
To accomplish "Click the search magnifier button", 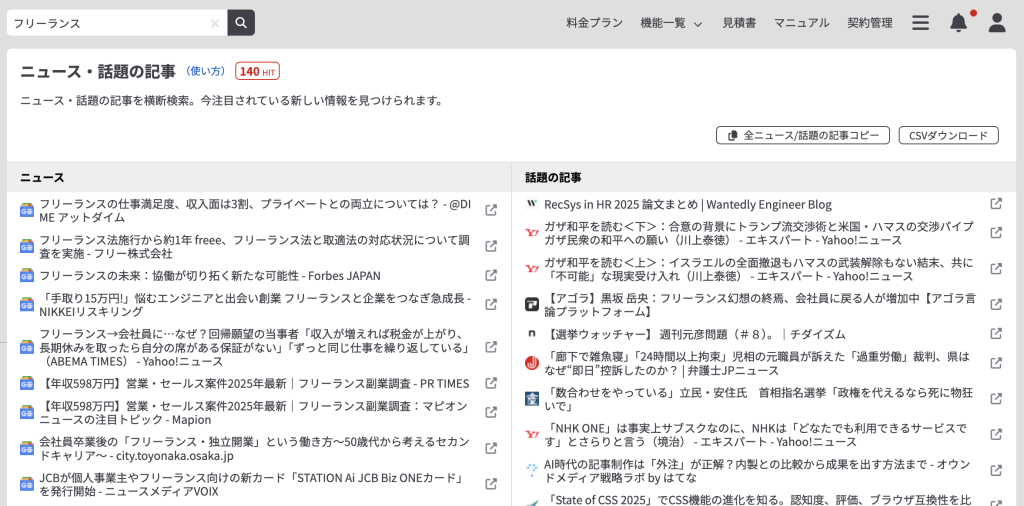I will (x=241, y=23).
